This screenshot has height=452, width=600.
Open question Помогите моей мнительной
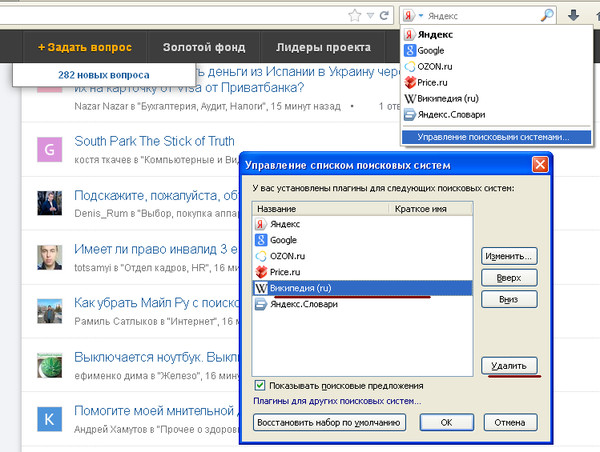click(157, 411)
